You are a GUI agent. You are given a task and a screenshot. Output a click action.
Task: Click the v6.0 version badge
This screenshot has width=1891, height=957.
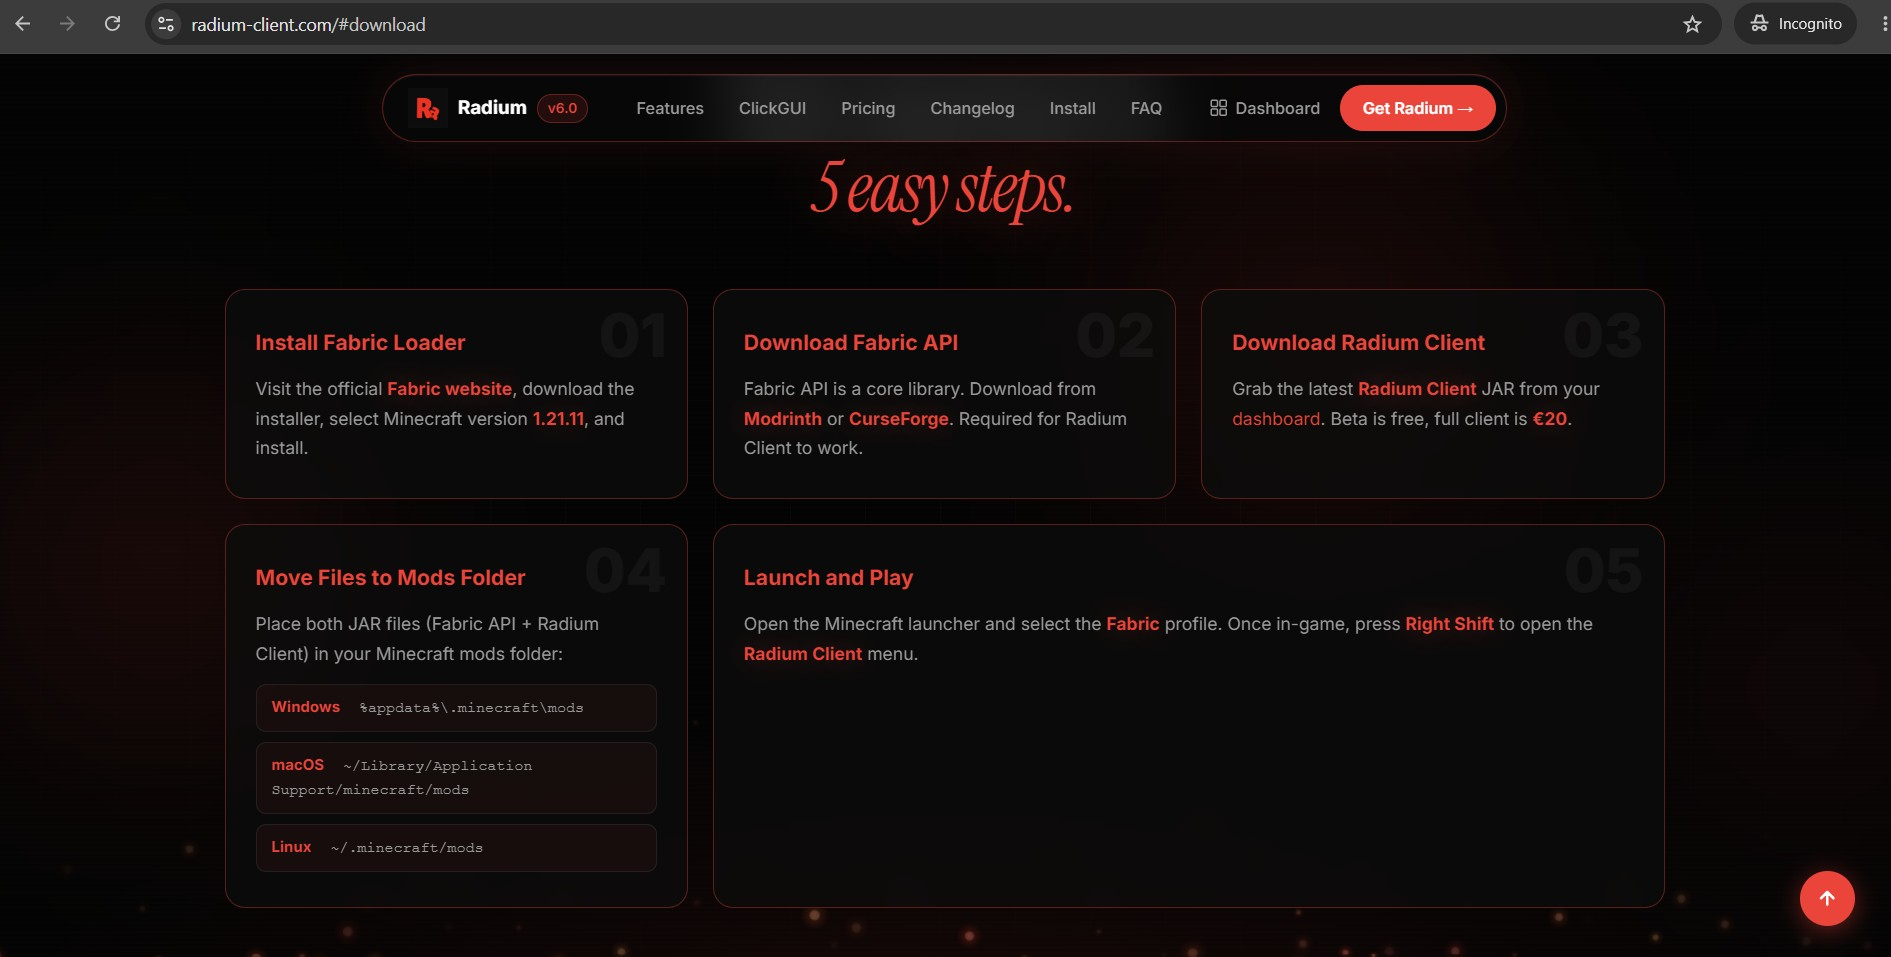coord(562,108)
